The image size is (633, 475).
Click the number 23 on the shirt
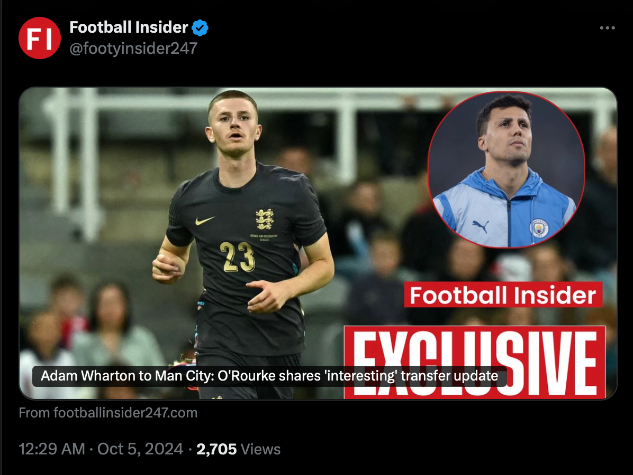[x=237, y=257]
